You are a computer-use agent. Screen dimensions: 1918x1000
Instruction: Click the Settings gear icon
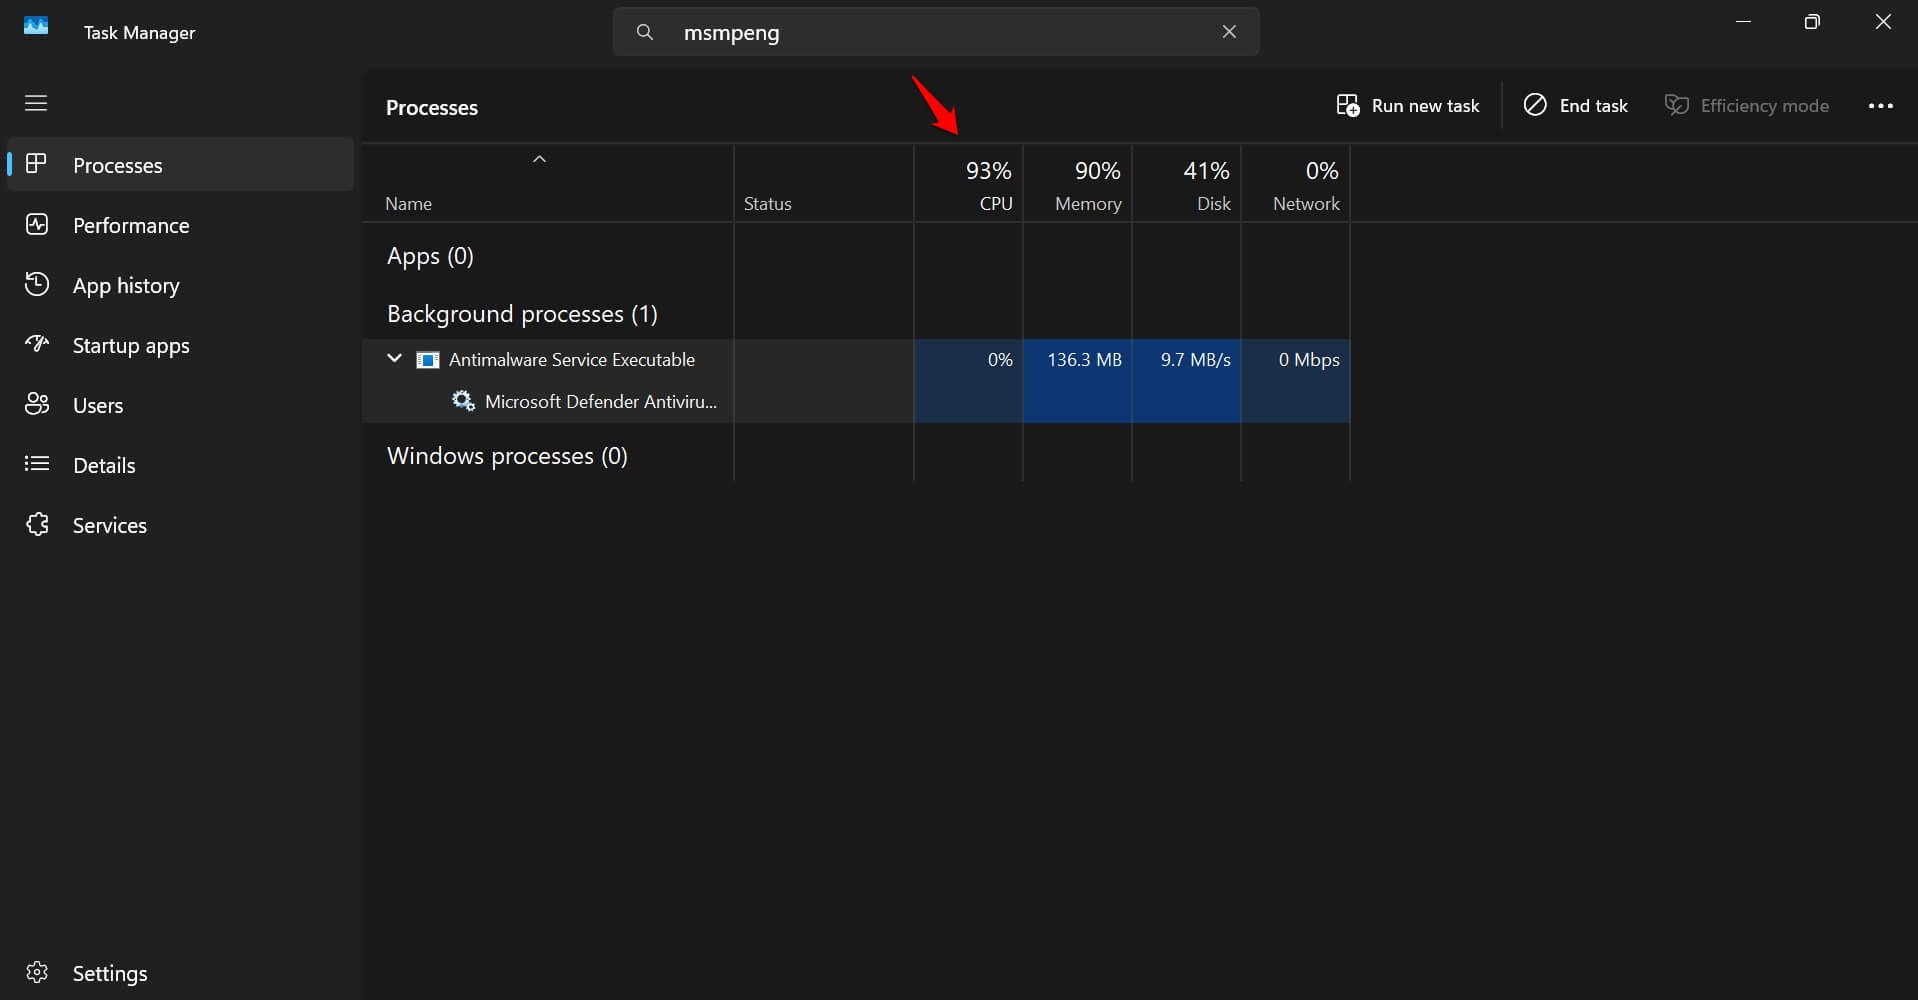coord(37,972)
